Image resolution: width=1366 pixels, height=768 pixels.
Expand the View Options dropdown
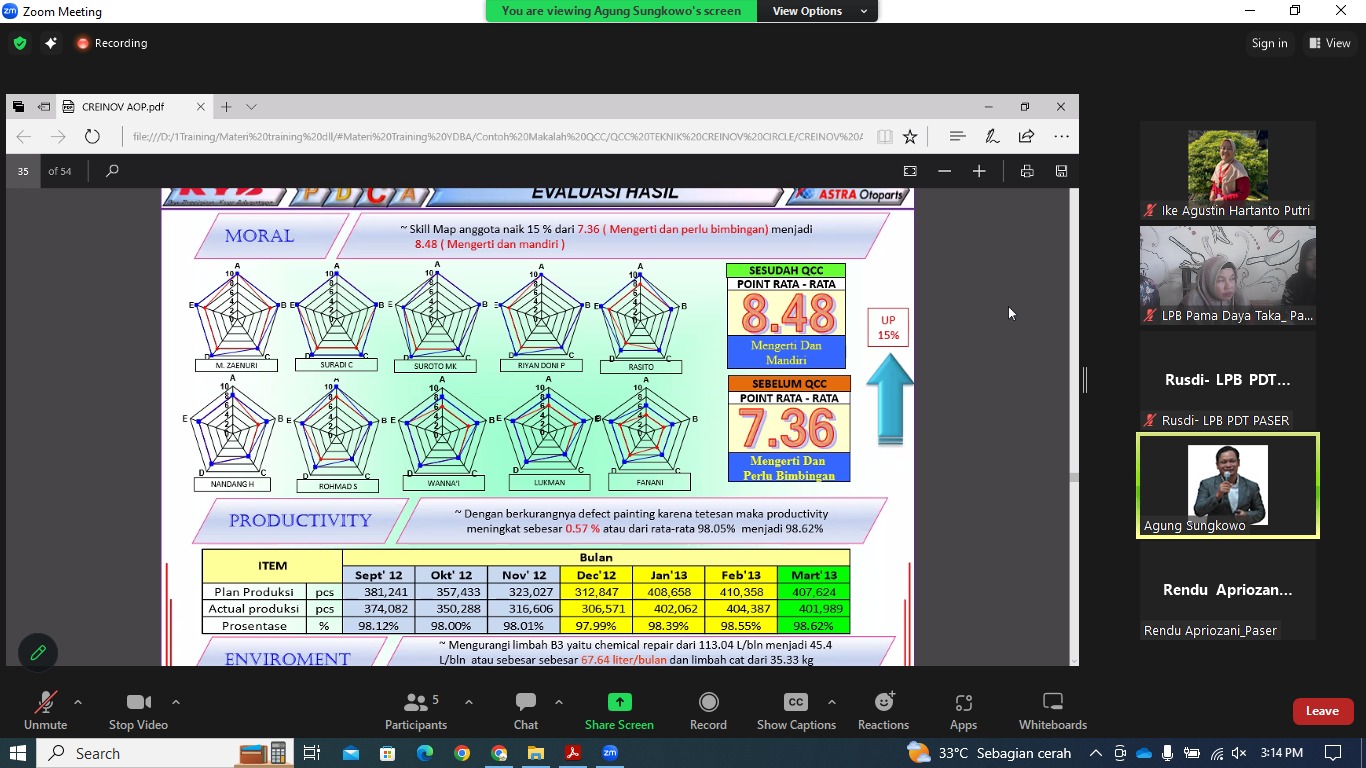click(x=819, y=11)
